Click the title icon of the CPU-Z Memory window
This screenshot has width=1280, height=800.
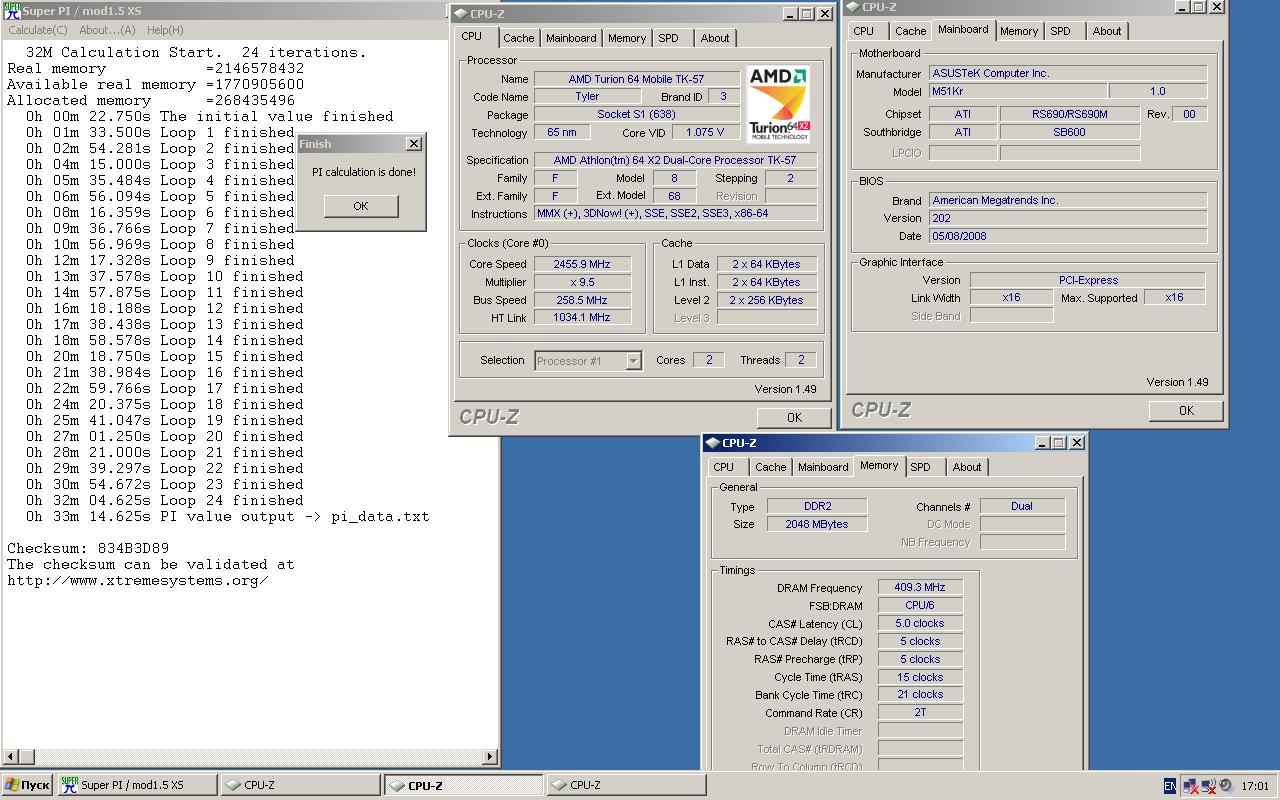(711, 443)
